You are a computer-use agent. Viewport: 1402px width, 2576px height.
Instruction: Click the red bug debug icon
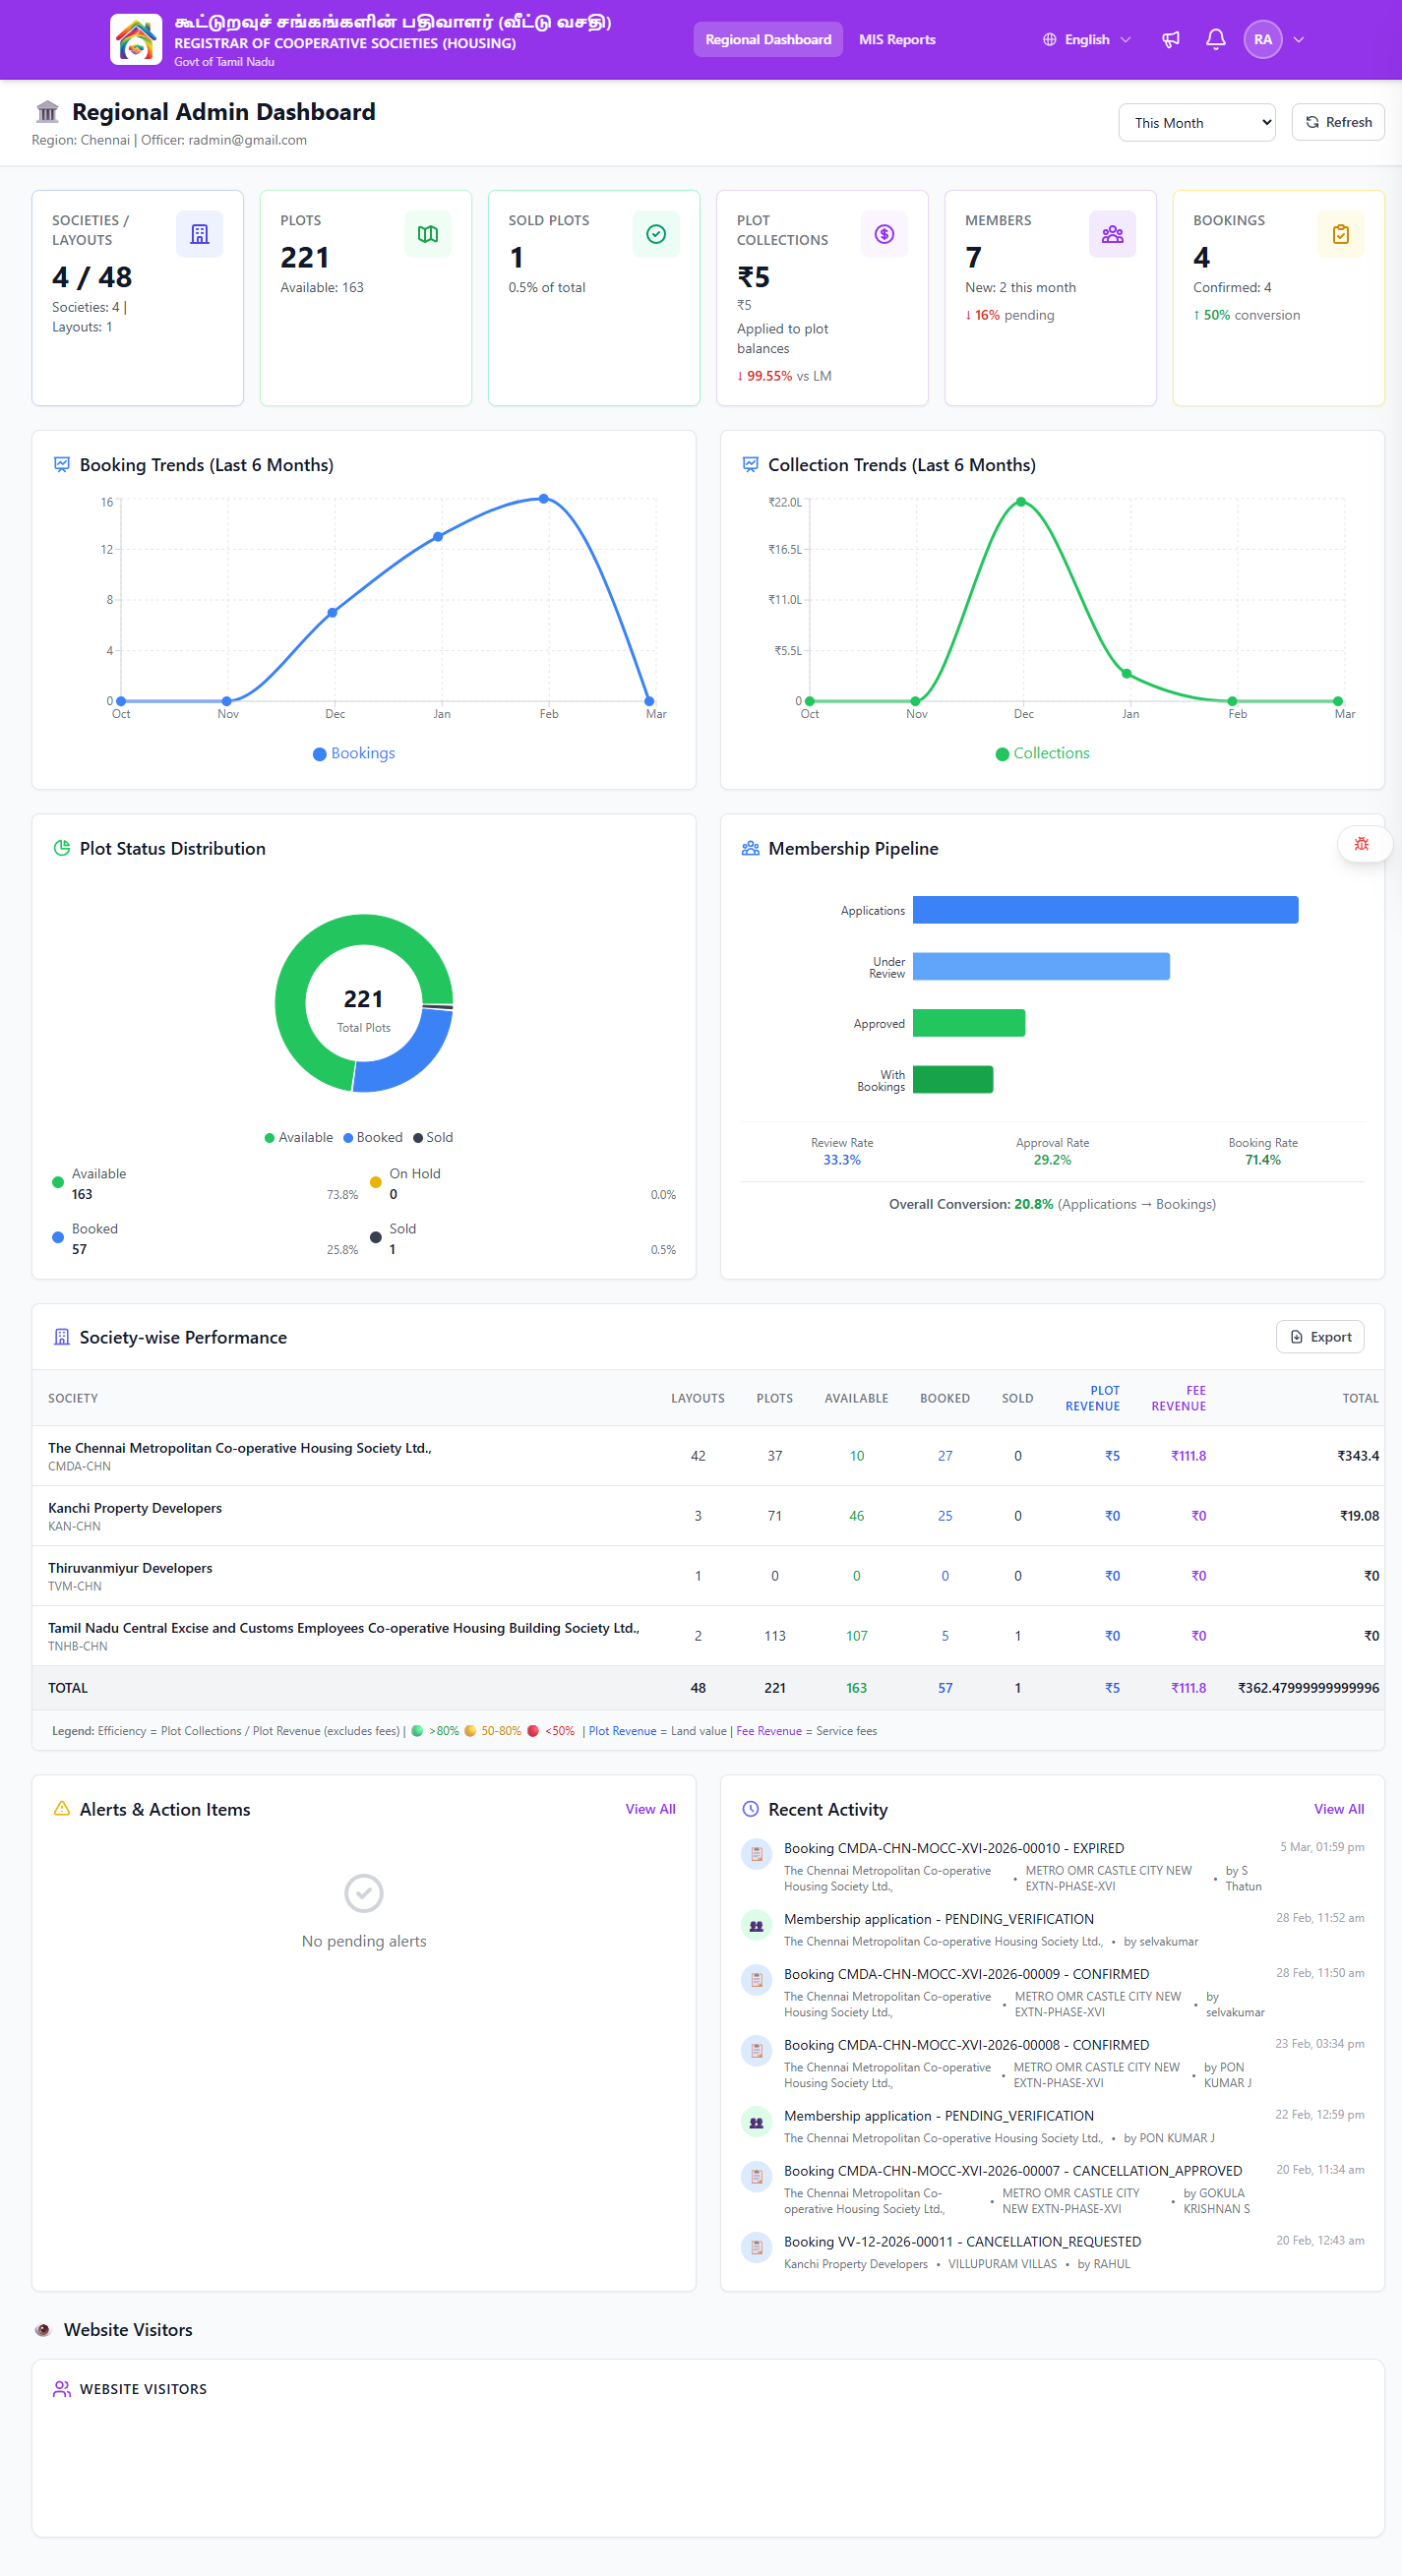pos(1362,844)
